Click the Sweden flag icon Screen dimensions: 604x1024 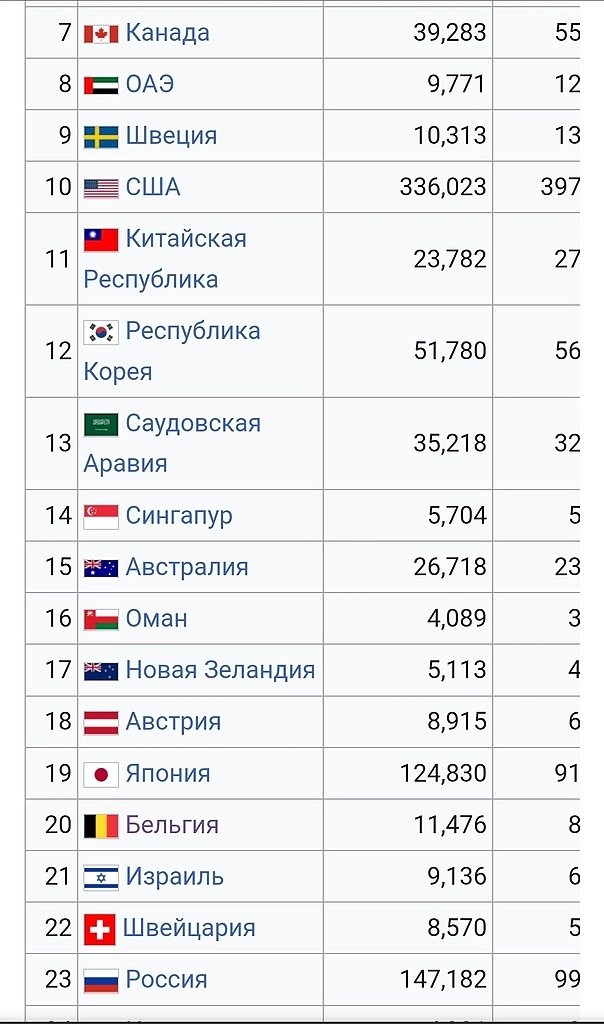pos(101,137)
